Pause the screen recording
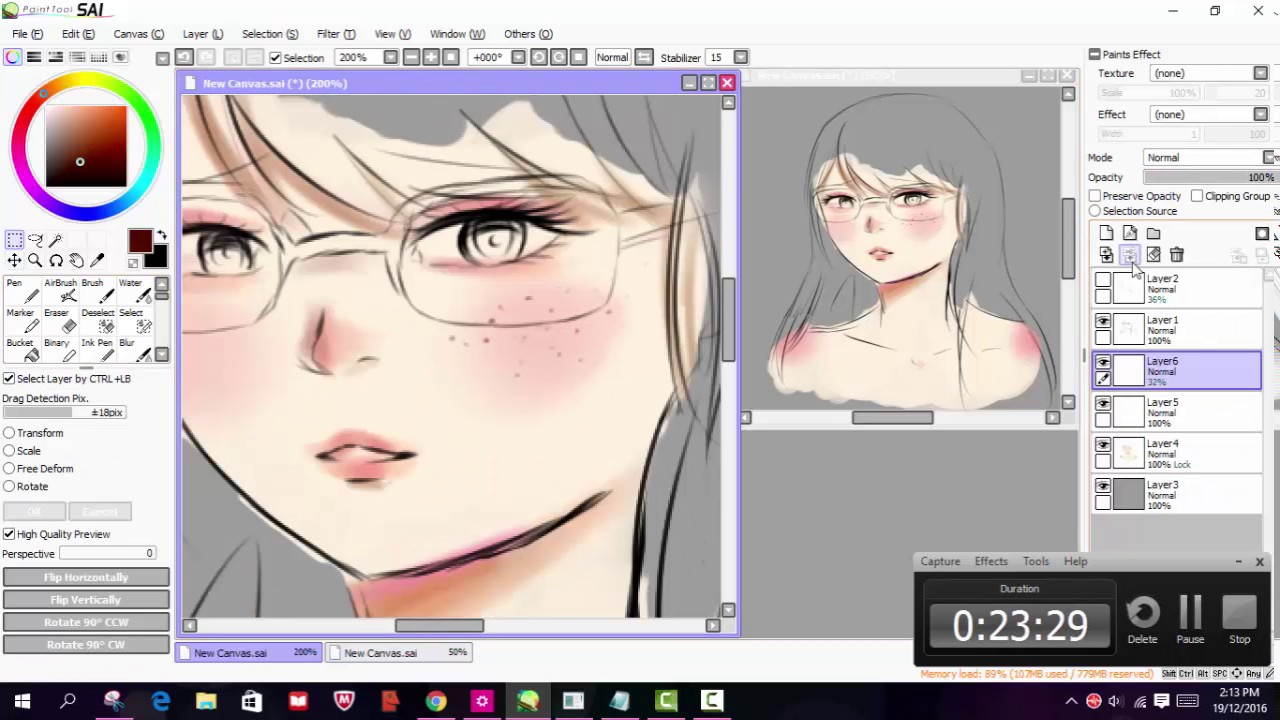This screenshot has width=1280, height=720. click(1190, 620)
